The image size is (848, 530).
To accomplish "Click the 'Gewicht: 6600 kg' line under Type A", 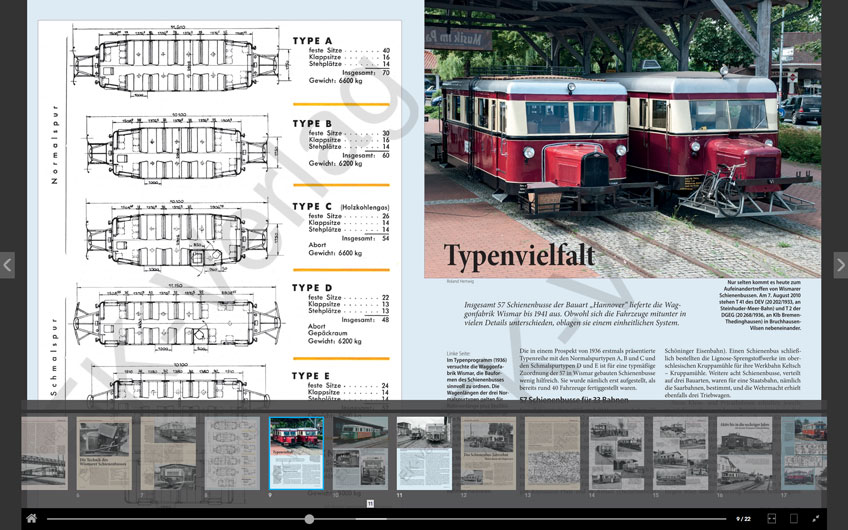I will pyautogui.click(x=335, y=81).
